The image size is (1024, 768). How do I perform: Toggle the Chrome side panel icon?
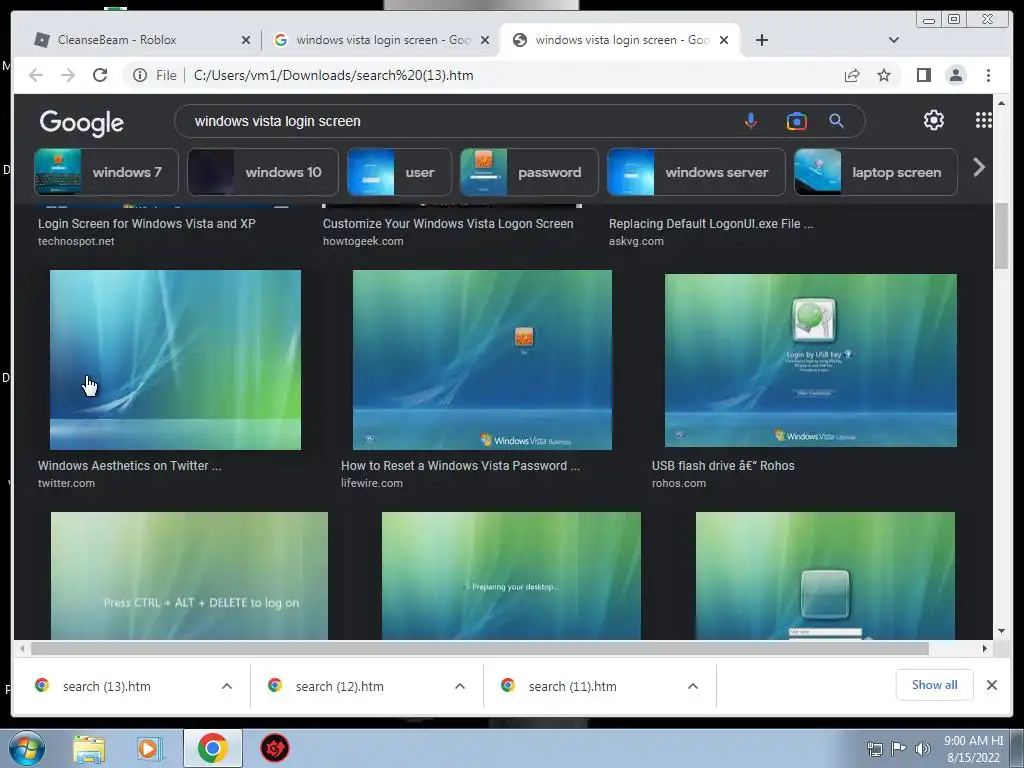[x=923, y=75]
